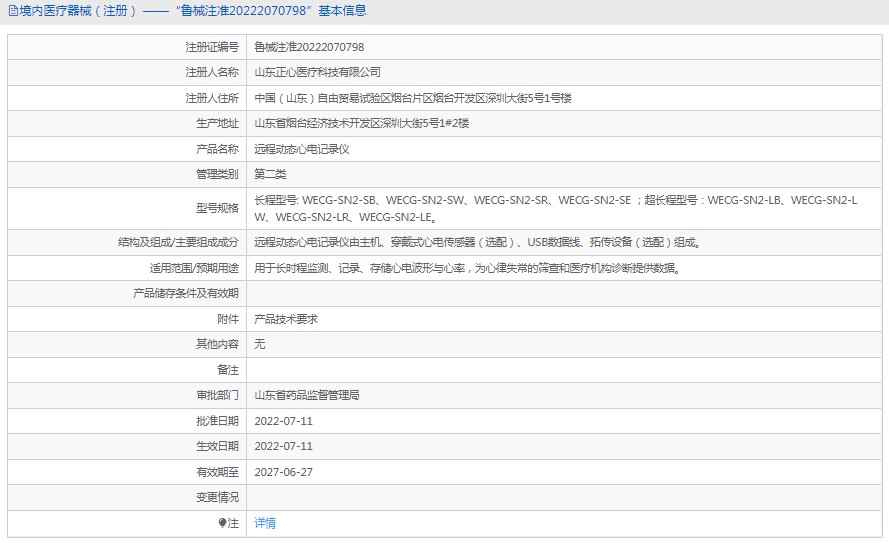Viewport: 889px width, 543px height.
Task: Select management class value 第二类
Action: point(270,174)
